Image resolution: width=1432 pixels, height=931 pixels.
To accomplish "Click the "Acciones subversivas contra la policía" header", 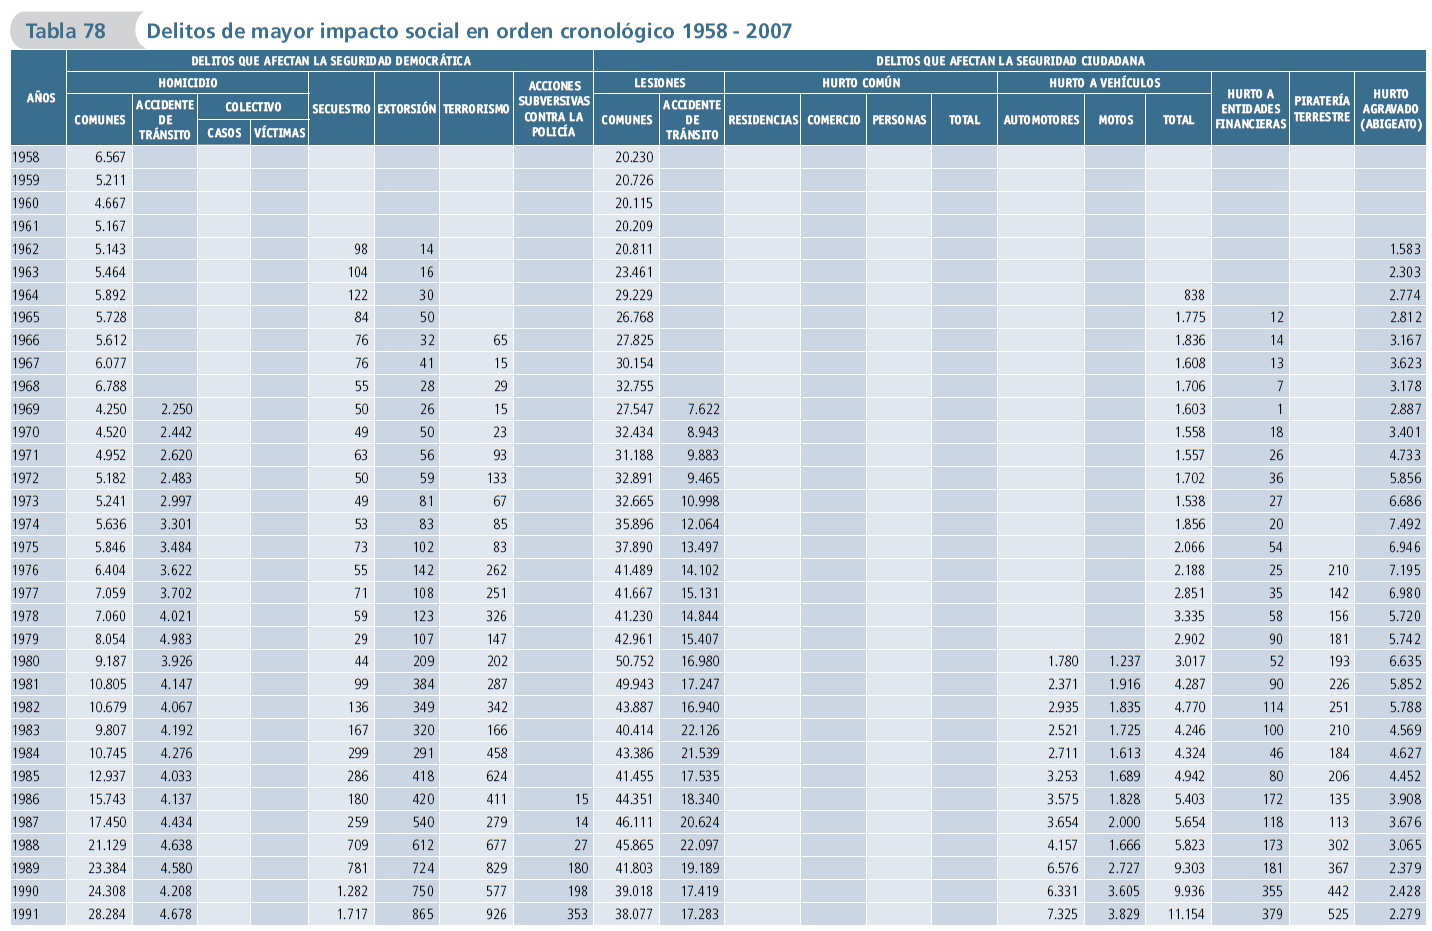I will click(x=553, y=109).
